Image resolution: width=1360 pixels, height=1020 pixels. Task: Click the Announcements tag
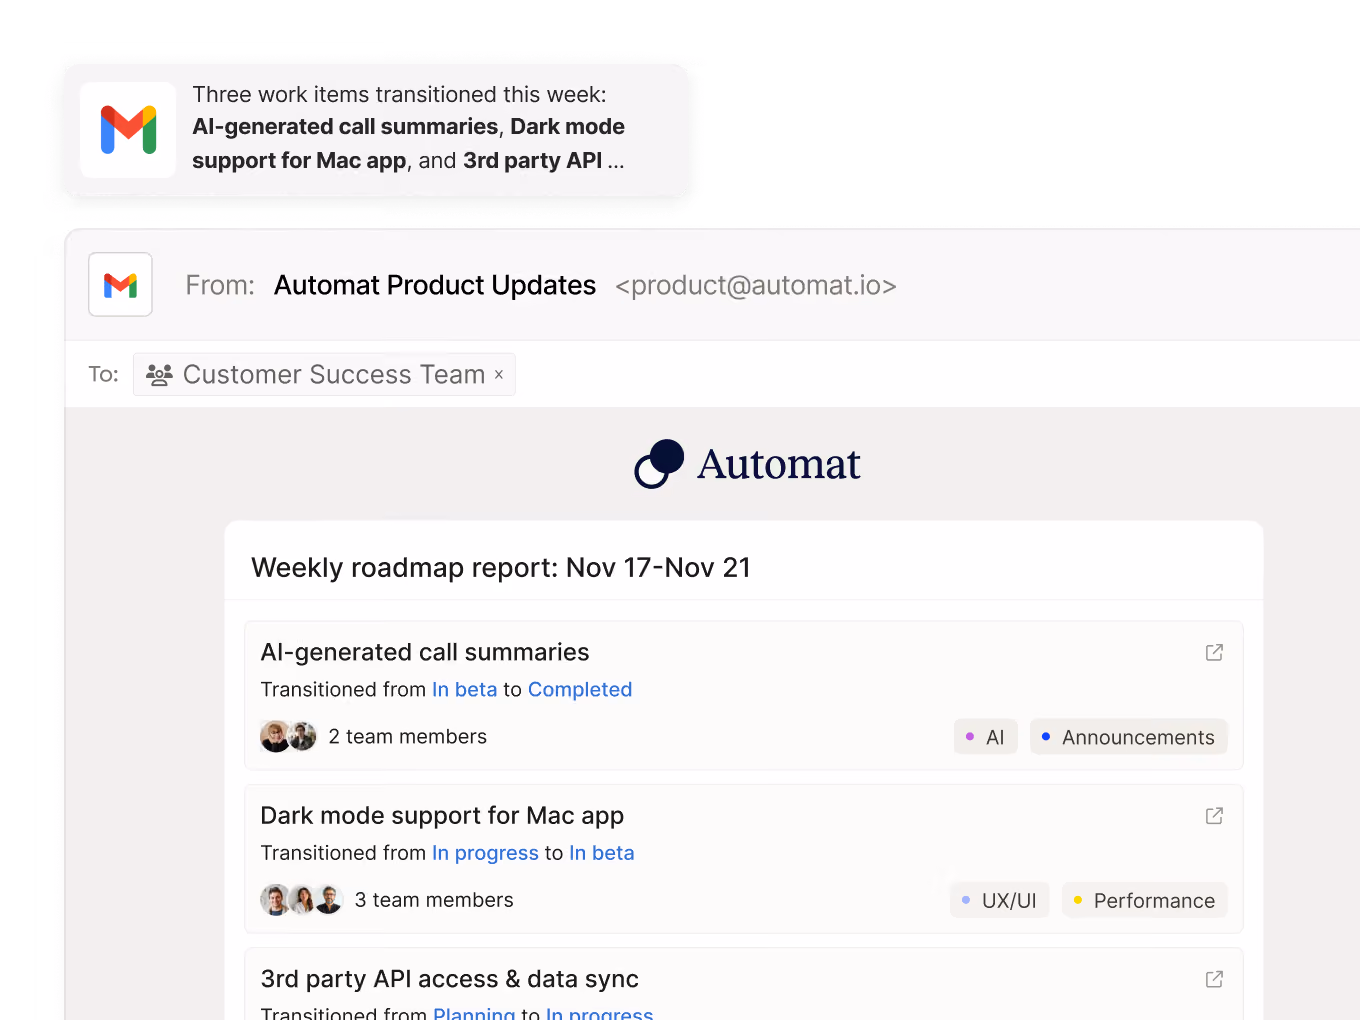coord(1128,737)
